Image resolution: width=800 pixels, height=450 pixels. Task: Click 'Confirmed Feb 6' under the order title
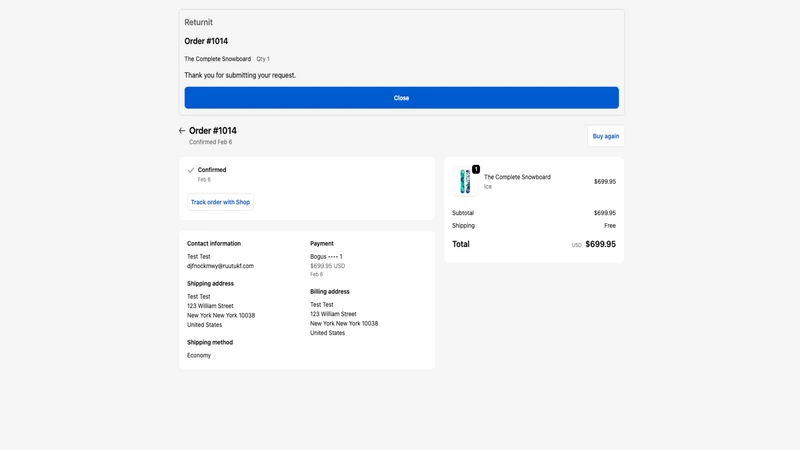(x=210, y=142)
